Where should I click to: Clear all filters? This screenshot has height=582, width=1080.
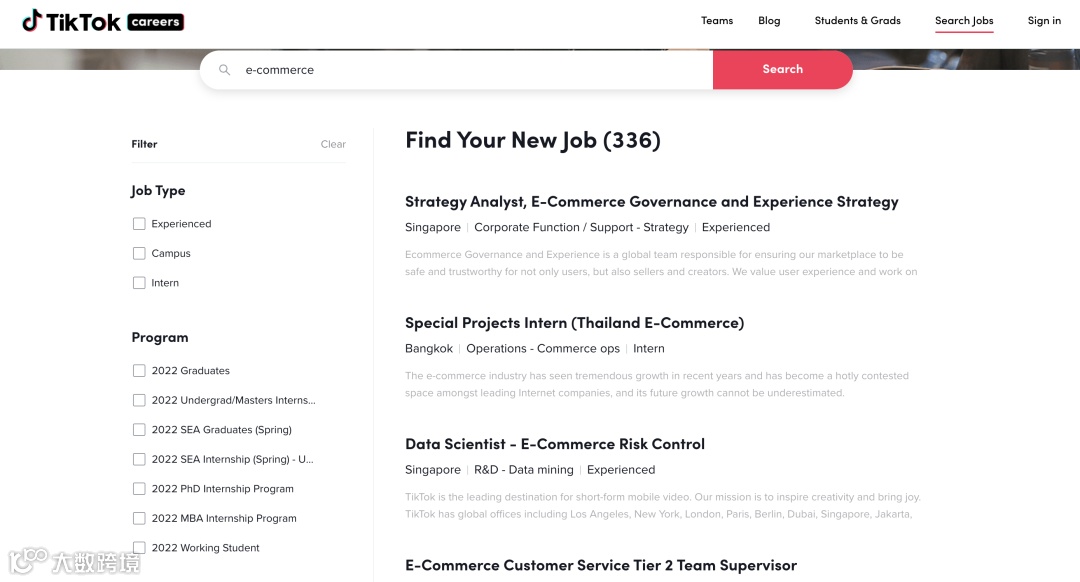click(x=333, y=144)
